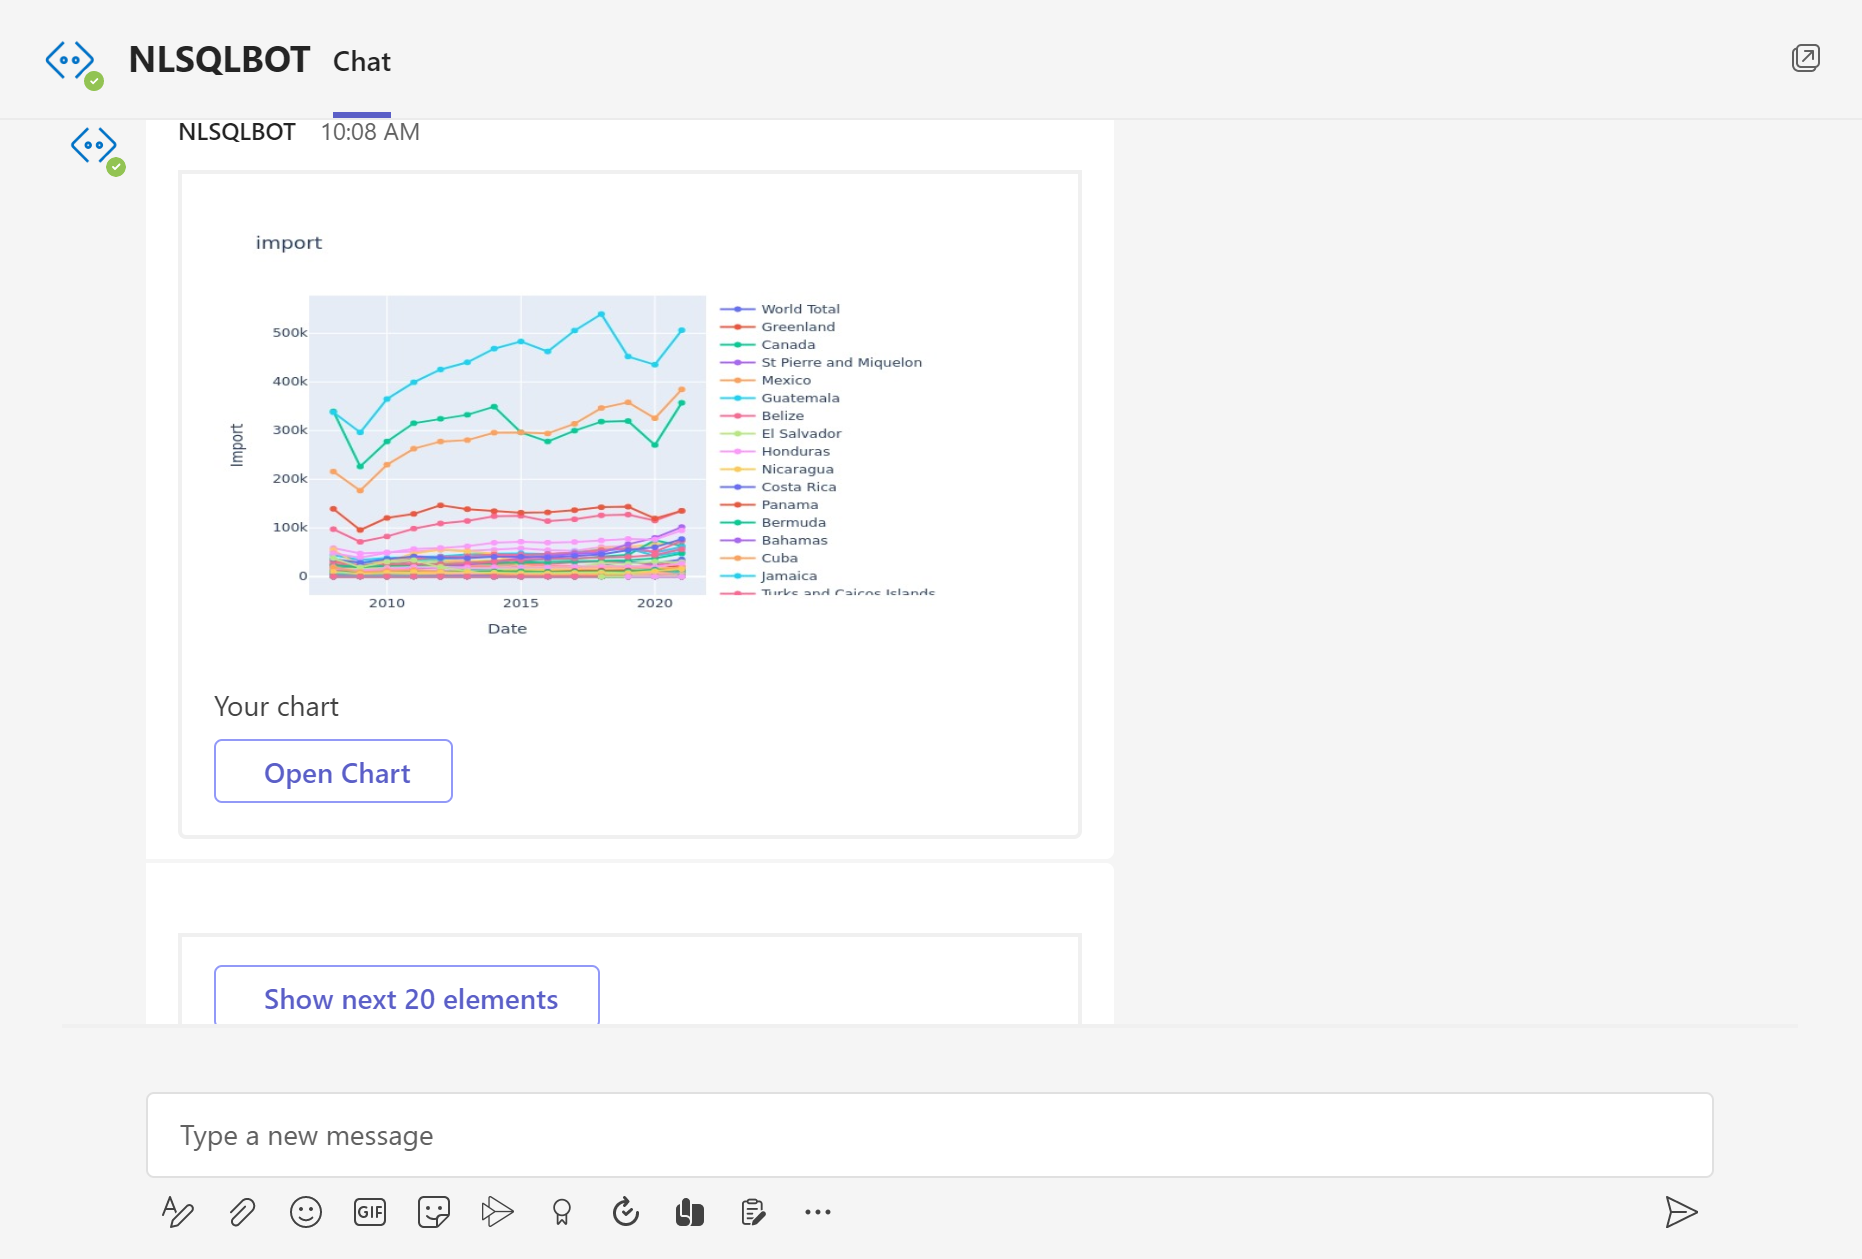
Task: Toggle World Total visibility in the legend
Action: (800, 308)
